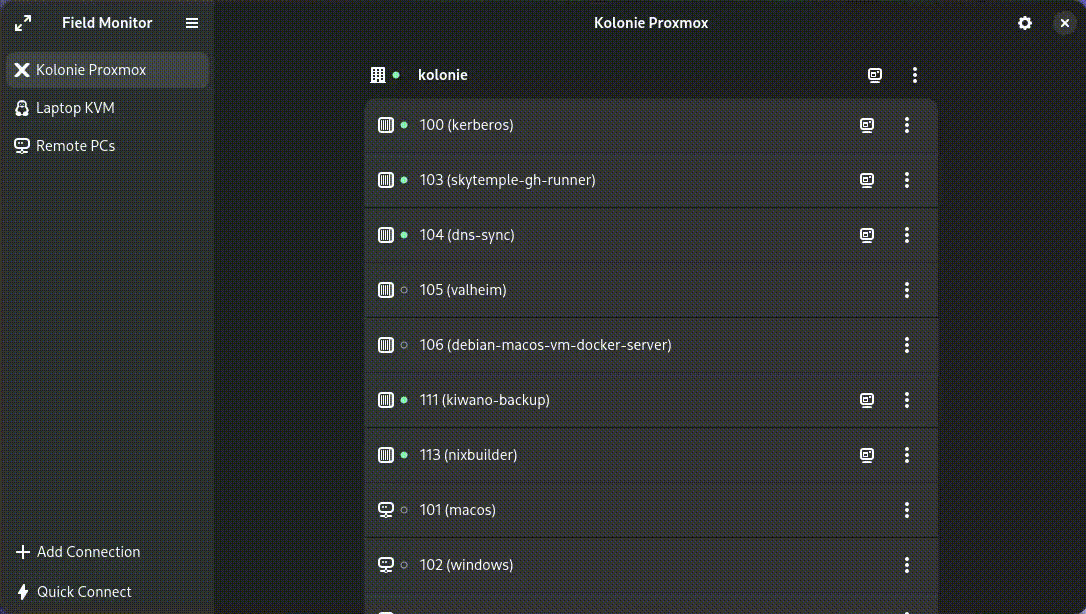
Task: Open the settings gear icon
Action: pos(1025,23)
